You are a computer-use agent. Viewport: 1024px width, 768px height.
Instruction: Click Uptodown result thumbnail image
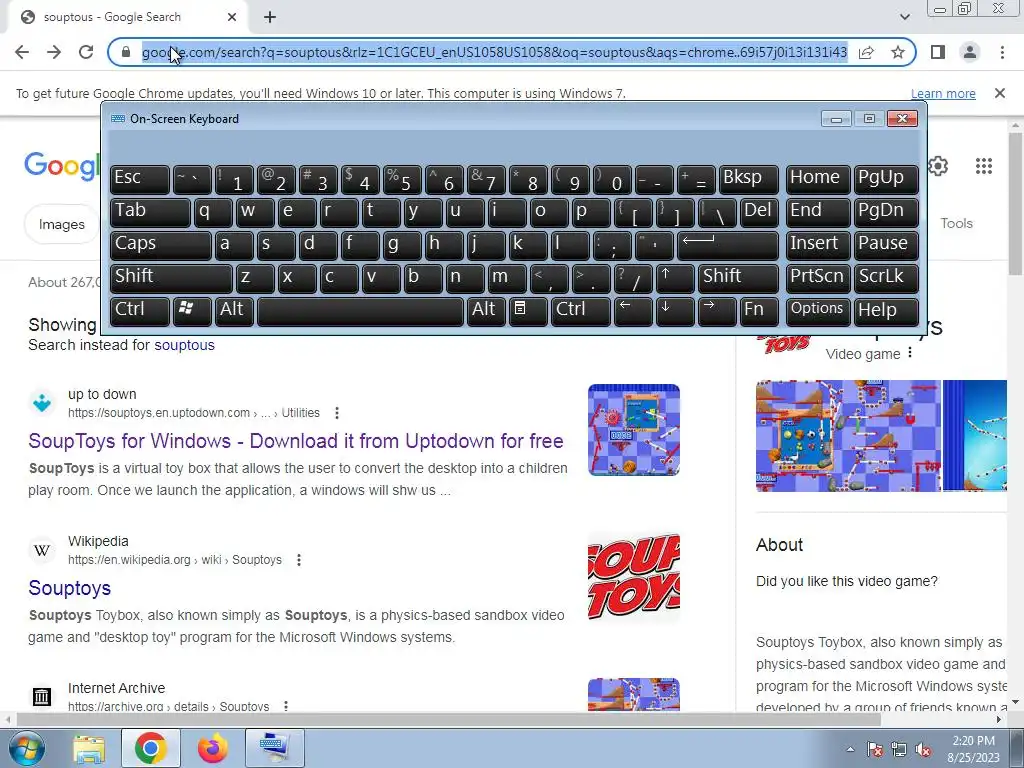coord(633,430)
